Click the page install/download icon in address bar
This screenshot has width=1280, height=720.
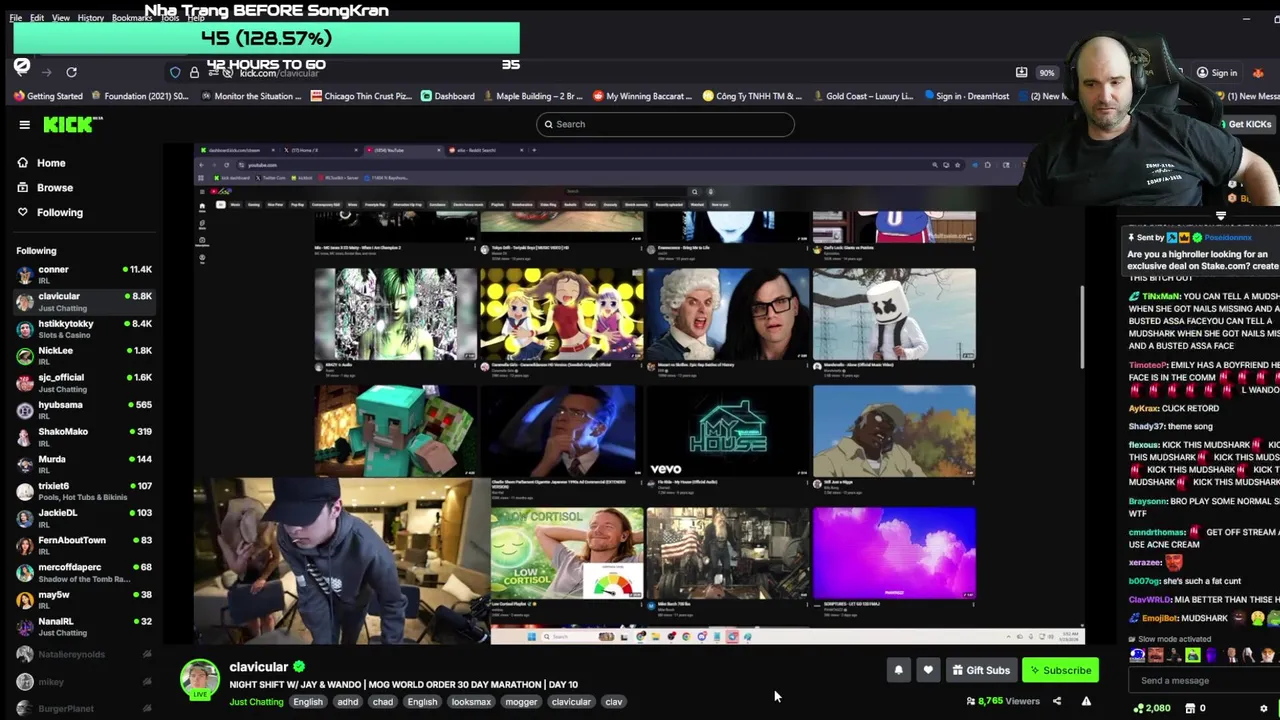1021,72
